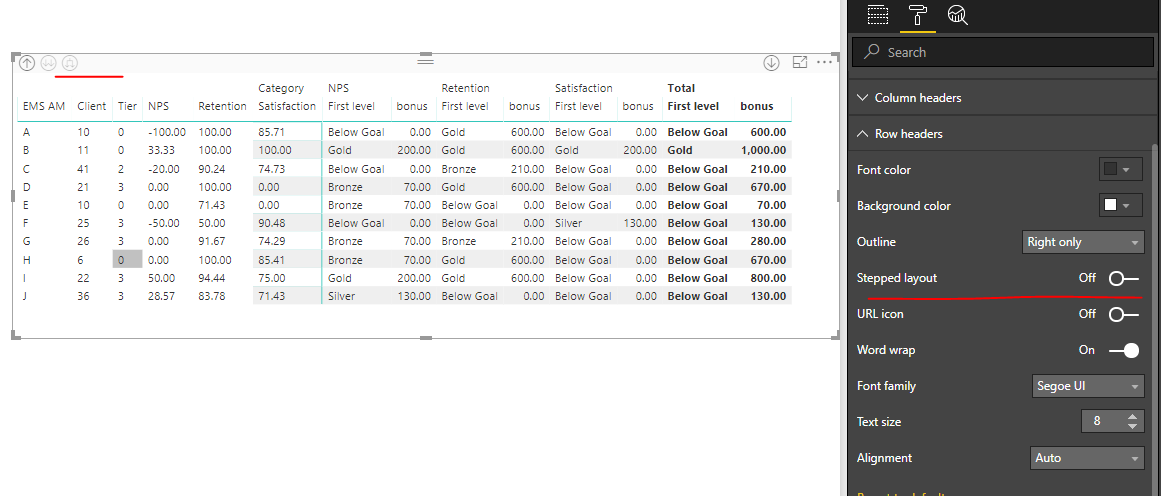Click the Tier column header
The width and height of the screenshot is (1161, 496).
tap(127, 106)
